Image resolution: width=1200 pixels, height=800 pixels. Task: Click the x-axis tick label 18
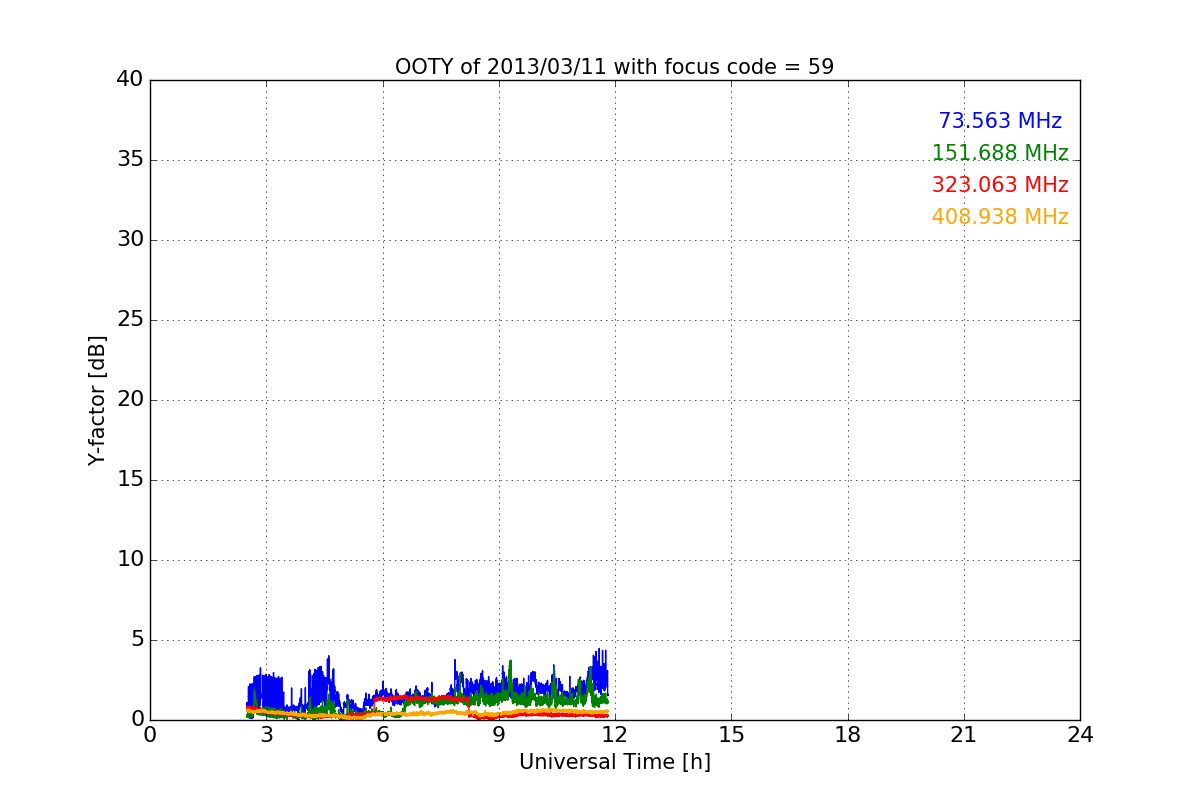[848, 735]
